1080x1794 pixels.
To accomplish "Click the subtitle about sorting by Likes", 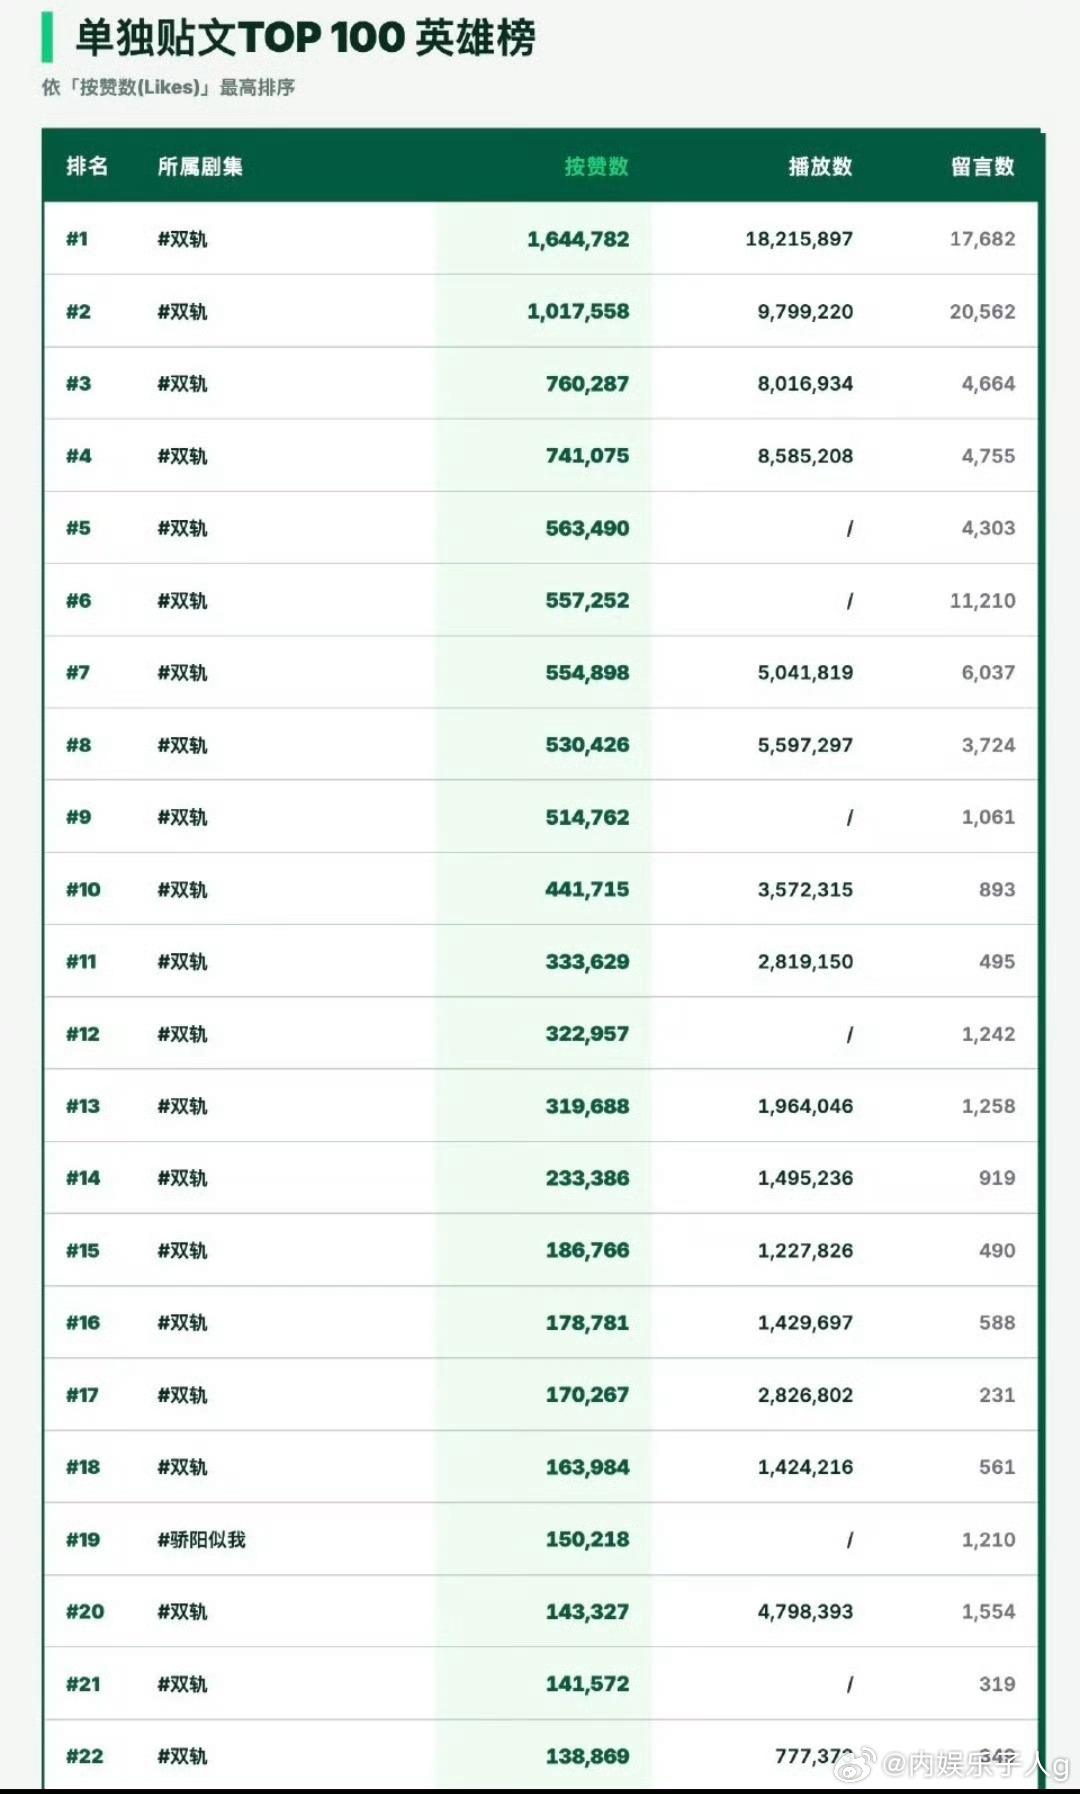I will [168, 88].
